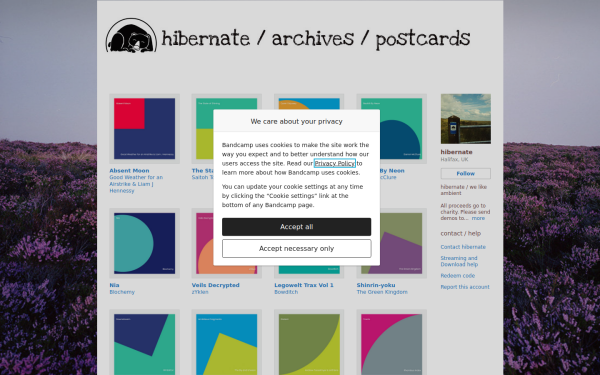Click the Redeem code link

tap(458, 276)
